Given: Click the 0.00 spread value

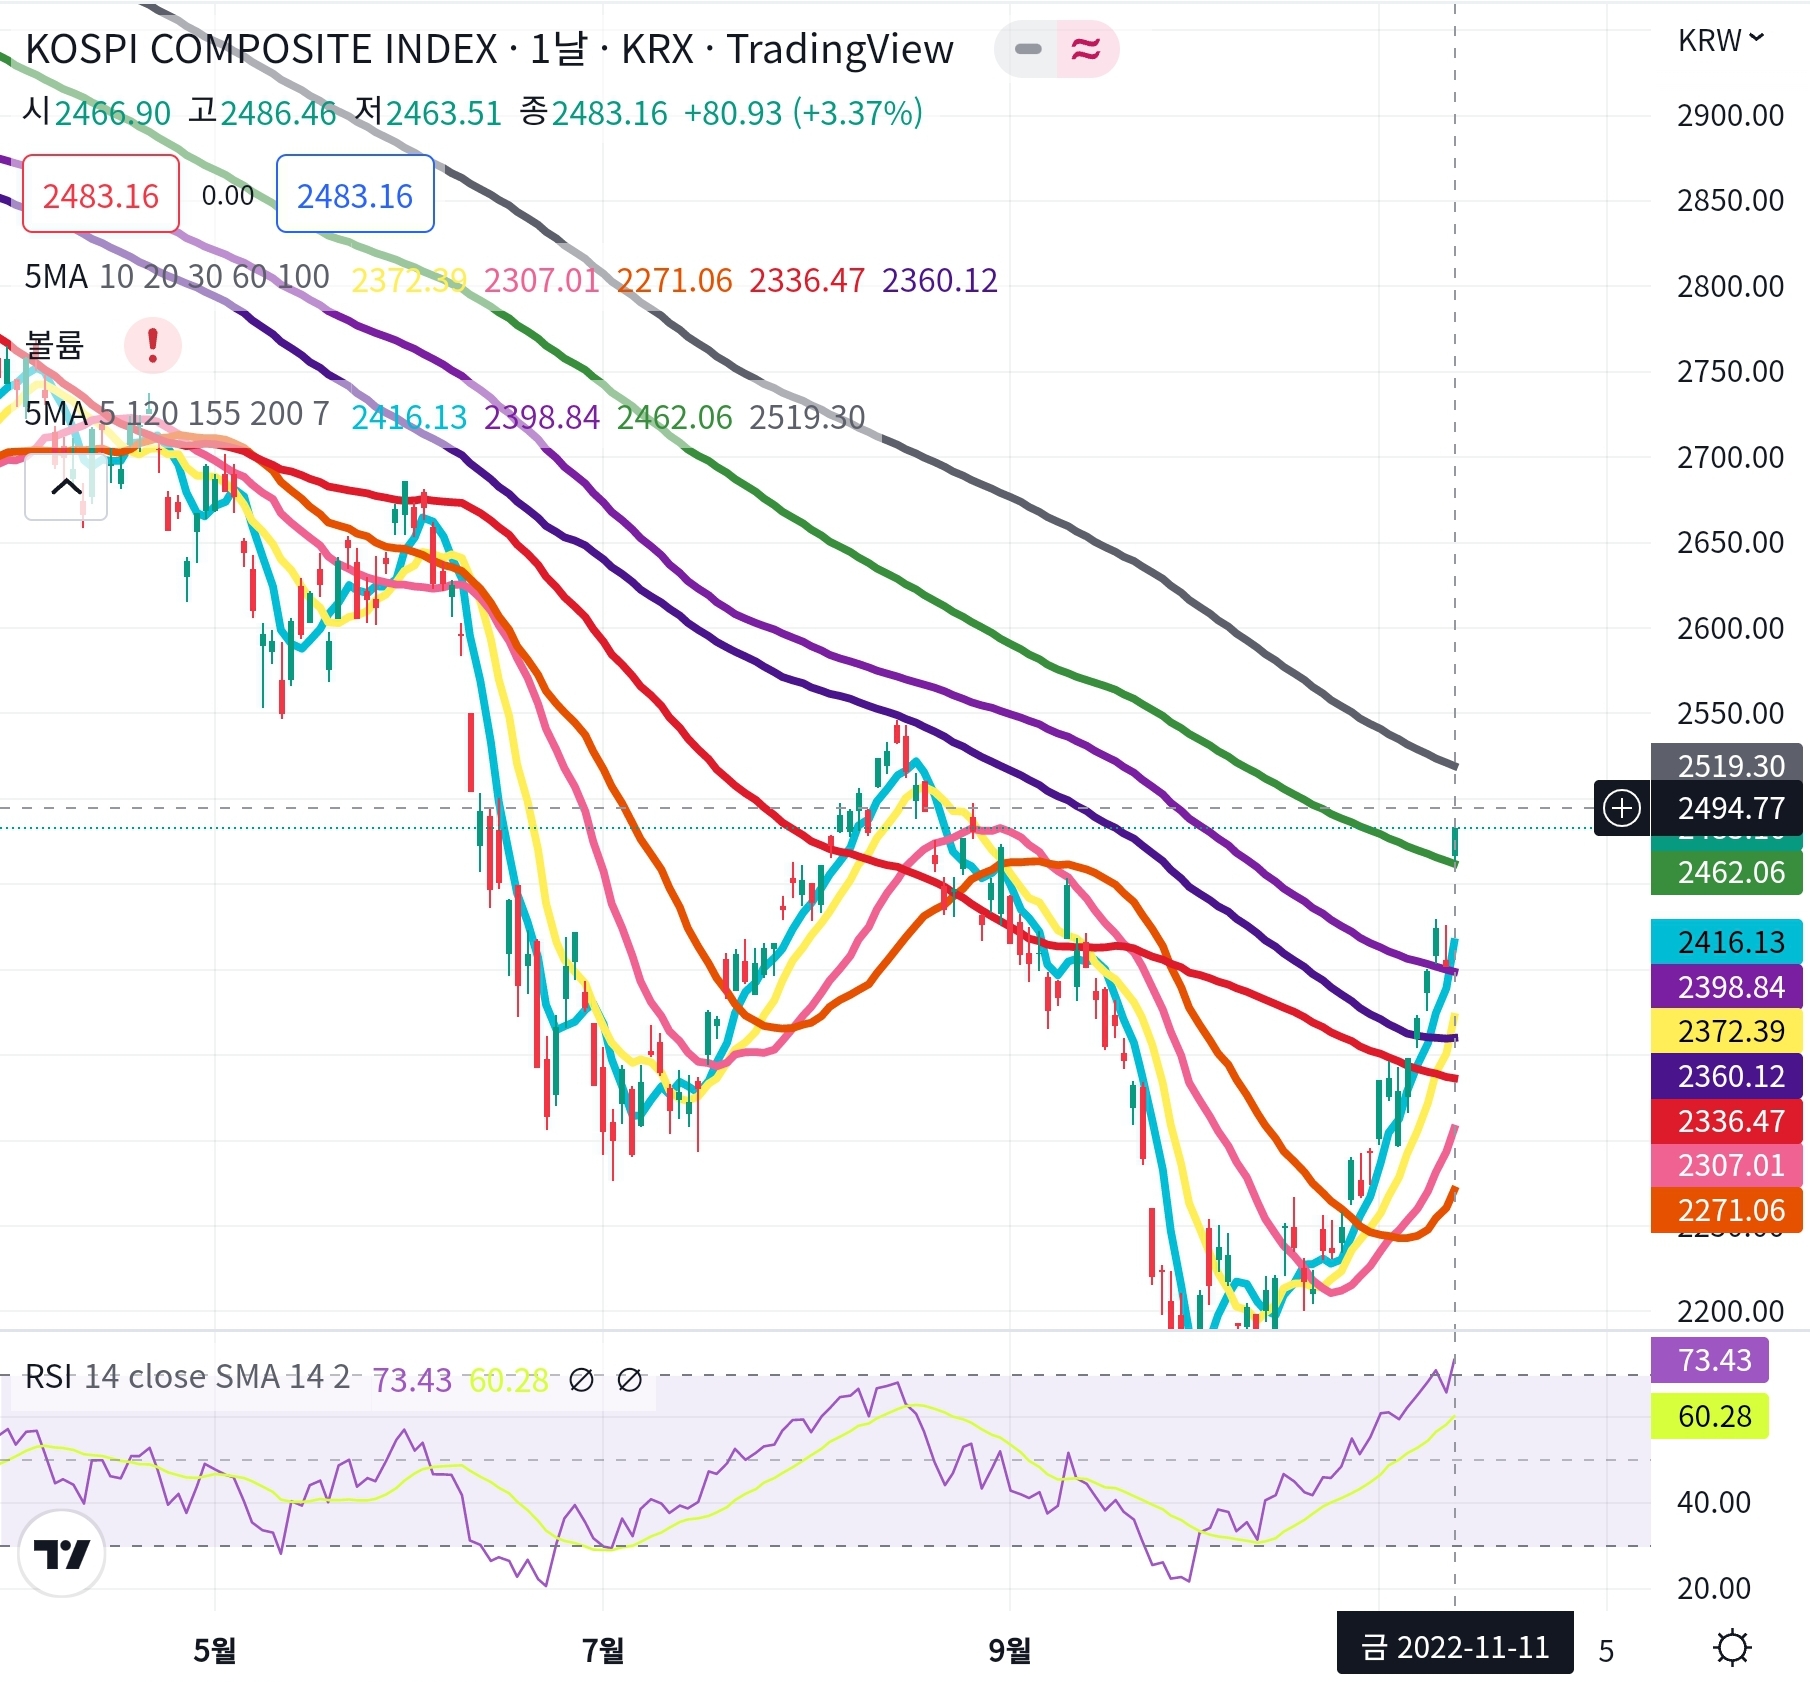Looking at the screenshot, I should point(228,195).
